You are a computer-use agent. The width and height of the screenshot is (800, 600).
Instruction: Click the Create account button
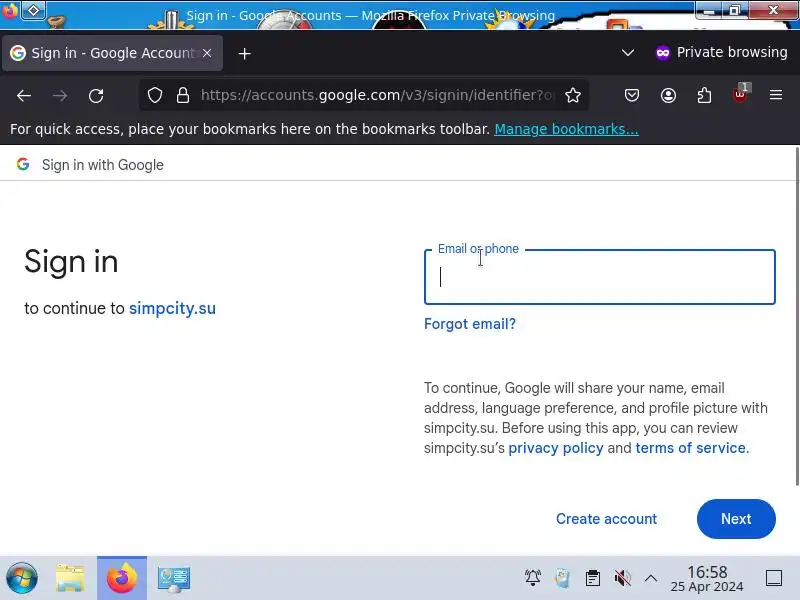[606, 519]
